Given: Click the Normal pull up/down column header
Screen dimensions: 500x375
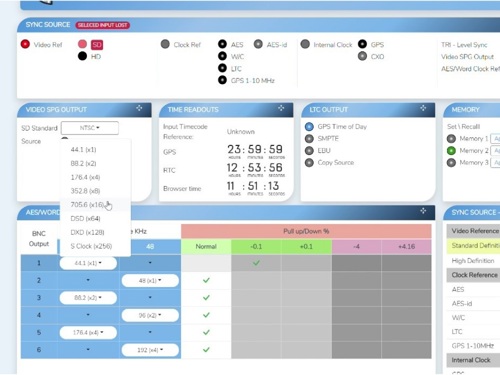Looking at the screenshot, I should [206, 246].
